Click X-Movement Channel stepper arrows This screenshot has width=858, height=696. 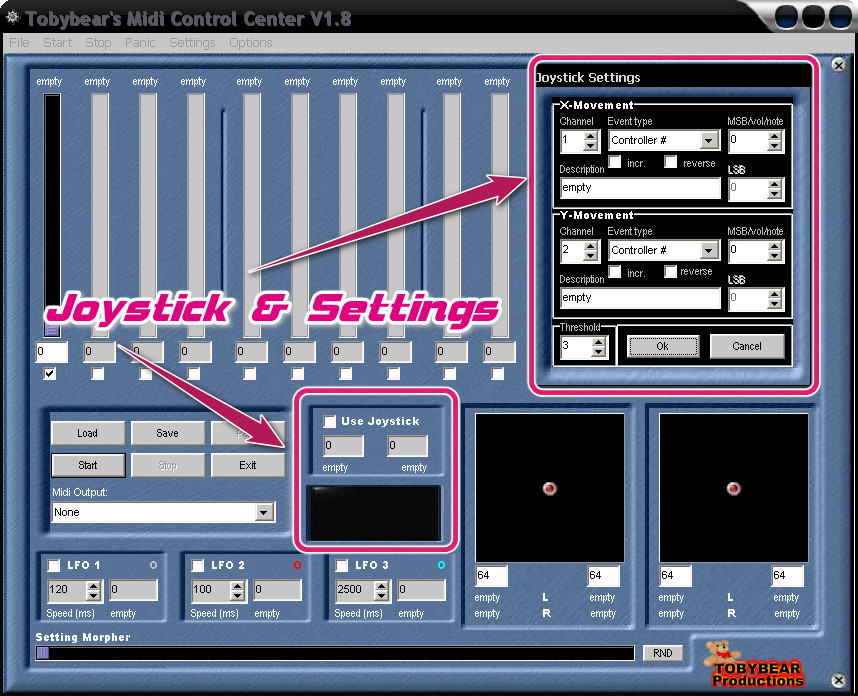tap(590, 141)
